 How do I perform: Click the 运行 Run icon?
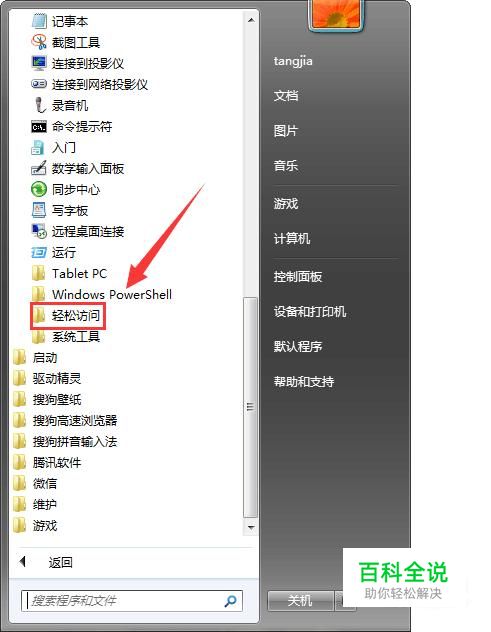[39, 252]
